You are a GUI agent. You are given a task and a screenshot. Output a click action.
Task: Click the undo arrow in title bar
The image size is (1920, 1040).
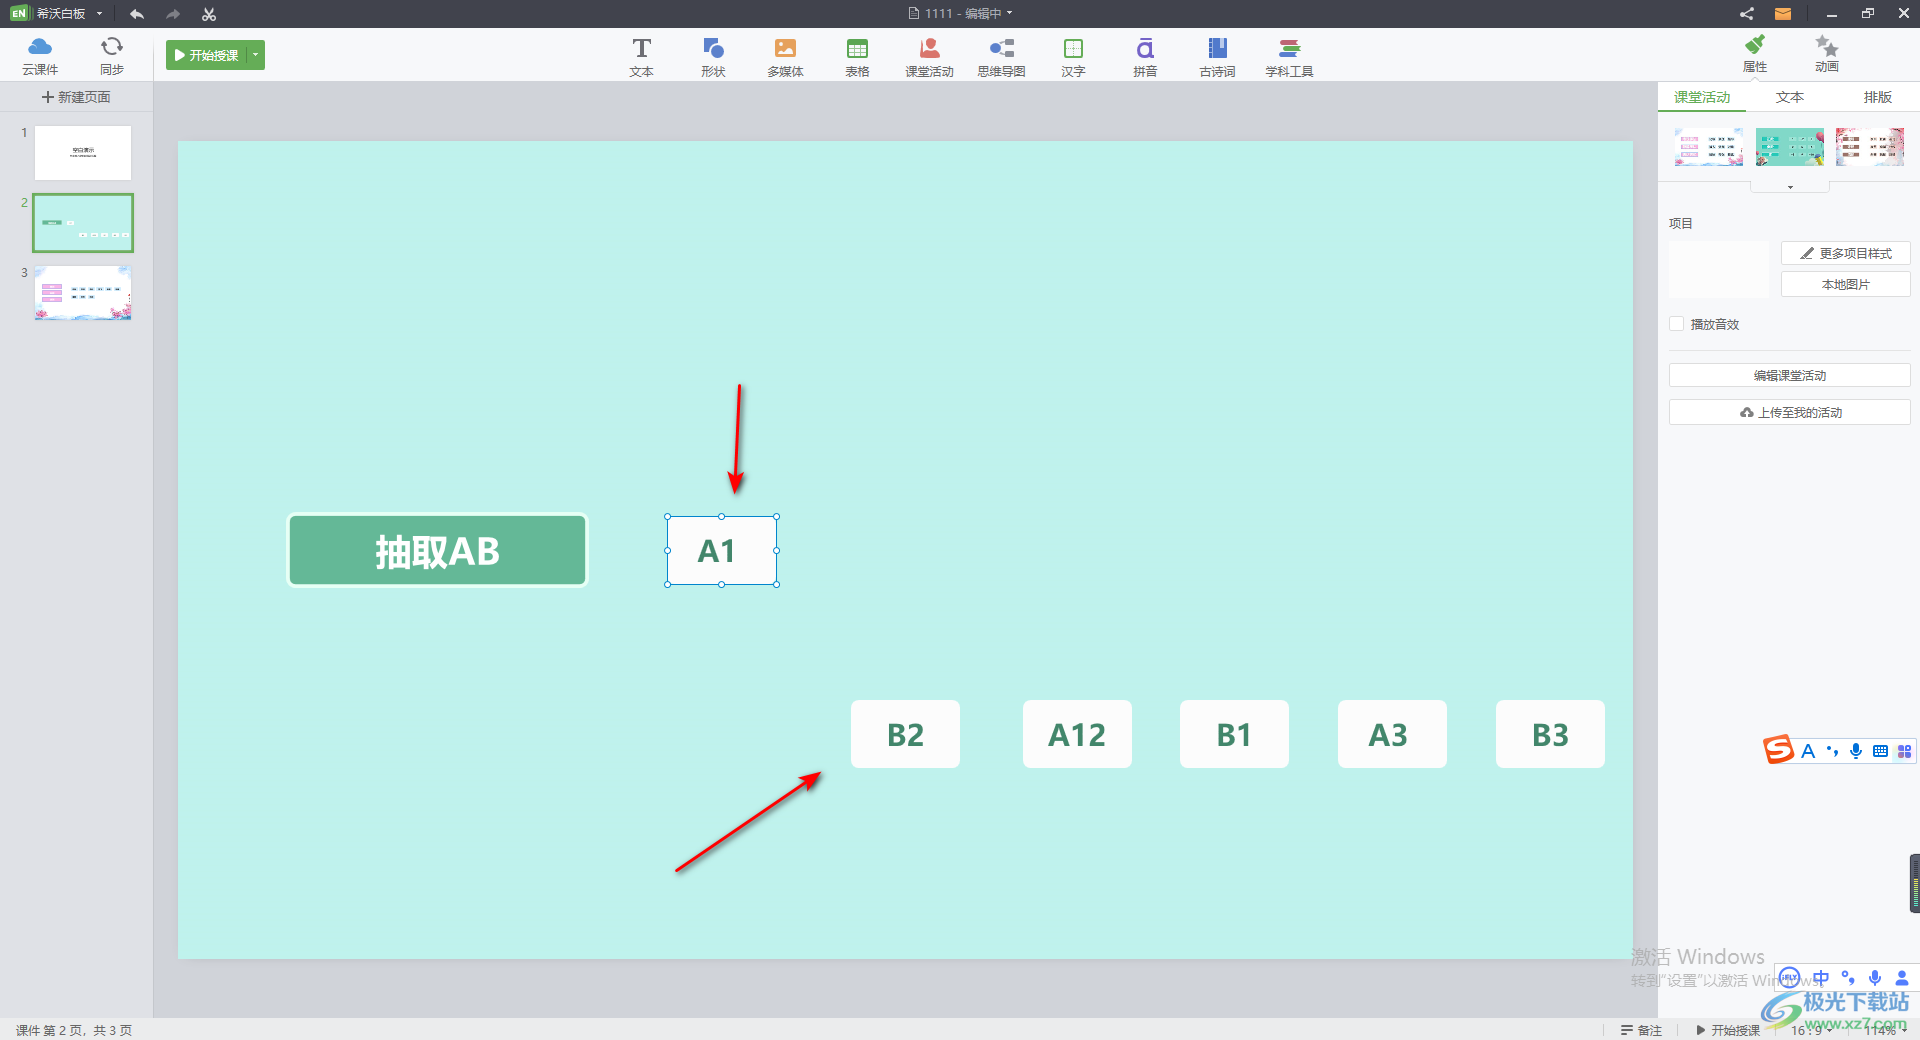(137, 14)
